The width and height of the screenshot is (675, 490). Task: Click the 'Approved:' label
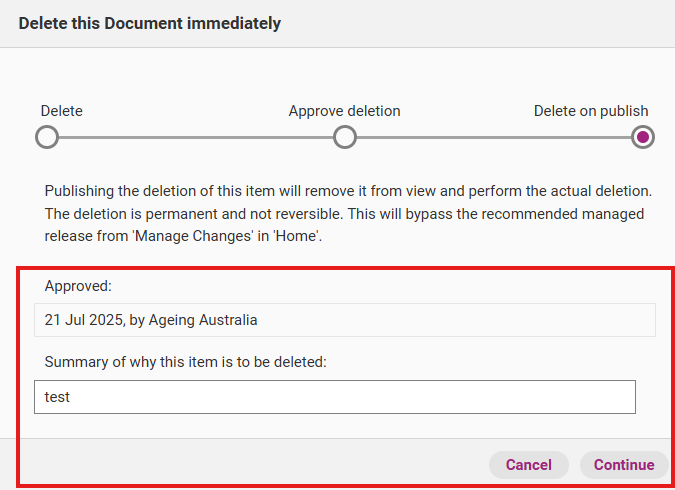click(78, 286)
